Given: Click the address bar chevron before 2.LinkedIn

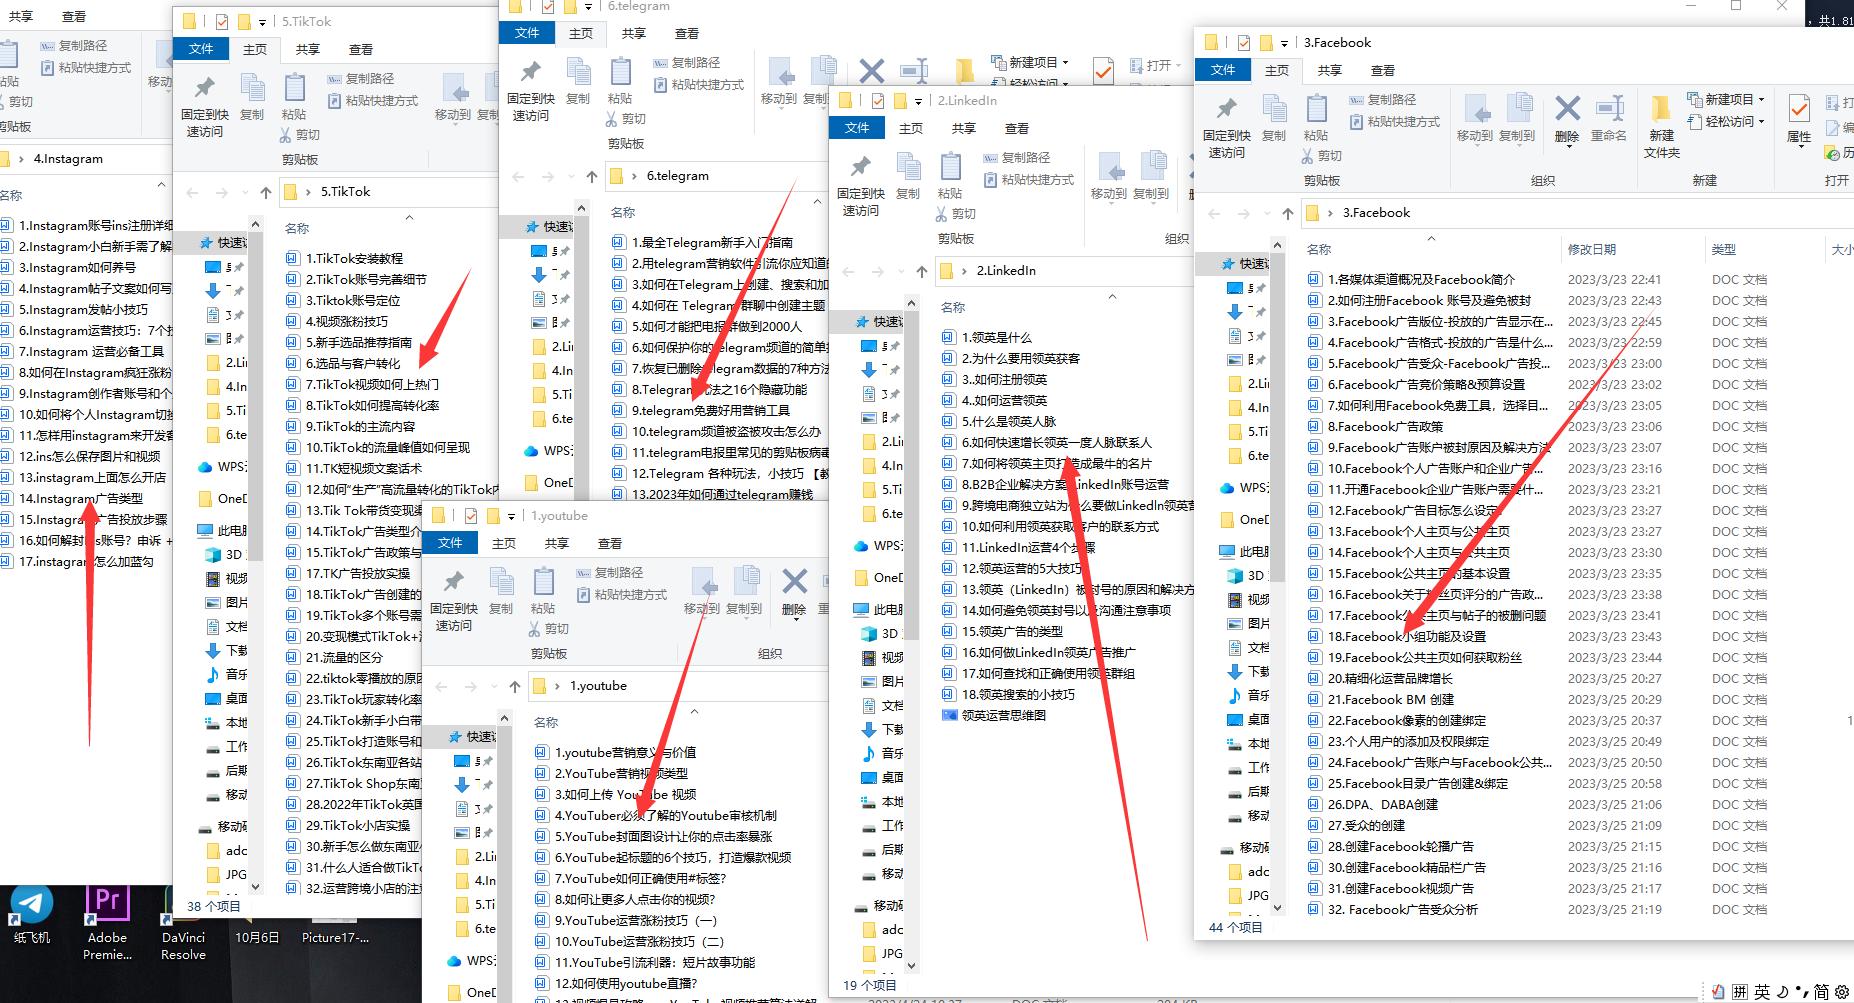Looking at the screenshot, I should click(964, 271).
